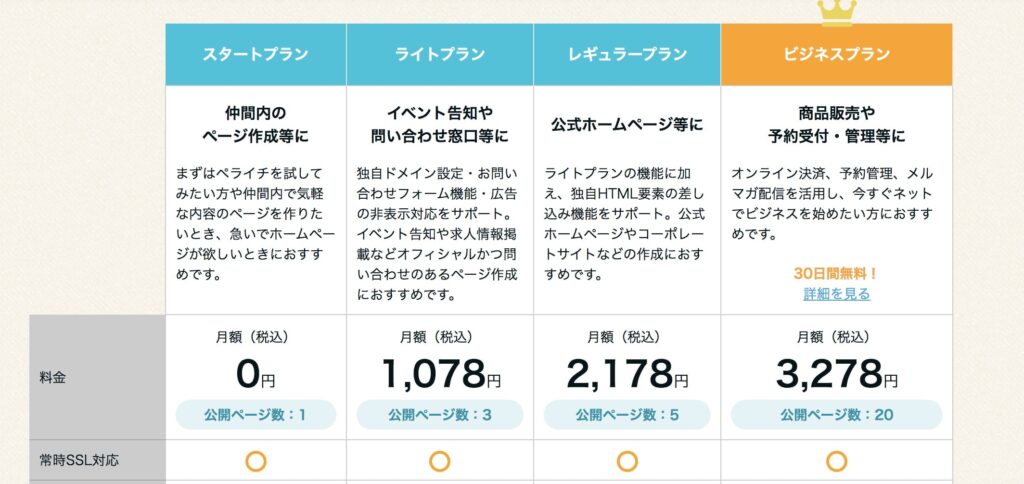Click the 常時SSL対応 row label
Screen dimensions: 1024x484
pyautogui.click(x=79, y=460)
